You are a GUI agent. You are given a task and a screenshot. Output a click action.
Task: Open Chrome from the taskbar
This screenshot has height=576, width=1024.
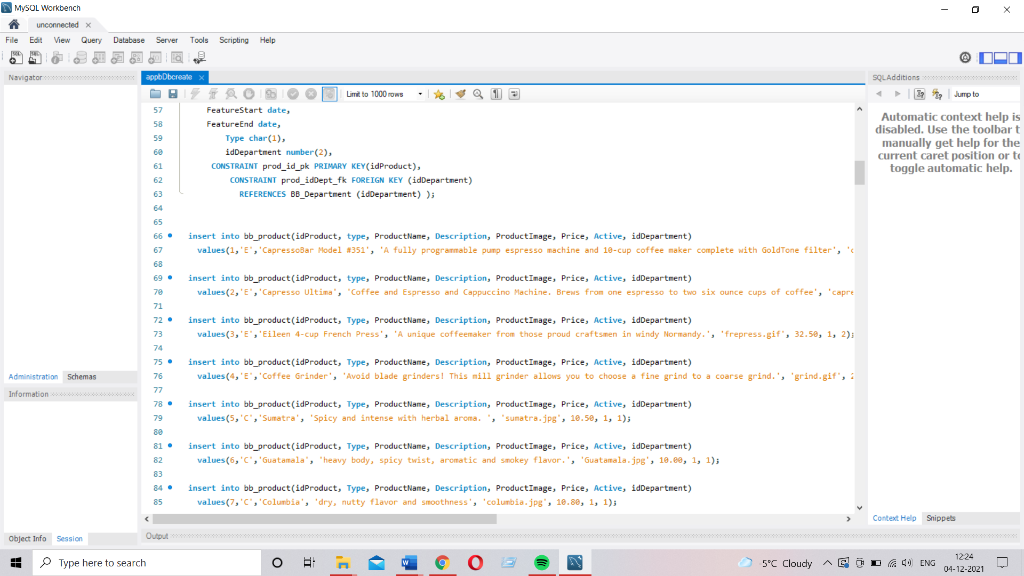(x=442, y=562)
